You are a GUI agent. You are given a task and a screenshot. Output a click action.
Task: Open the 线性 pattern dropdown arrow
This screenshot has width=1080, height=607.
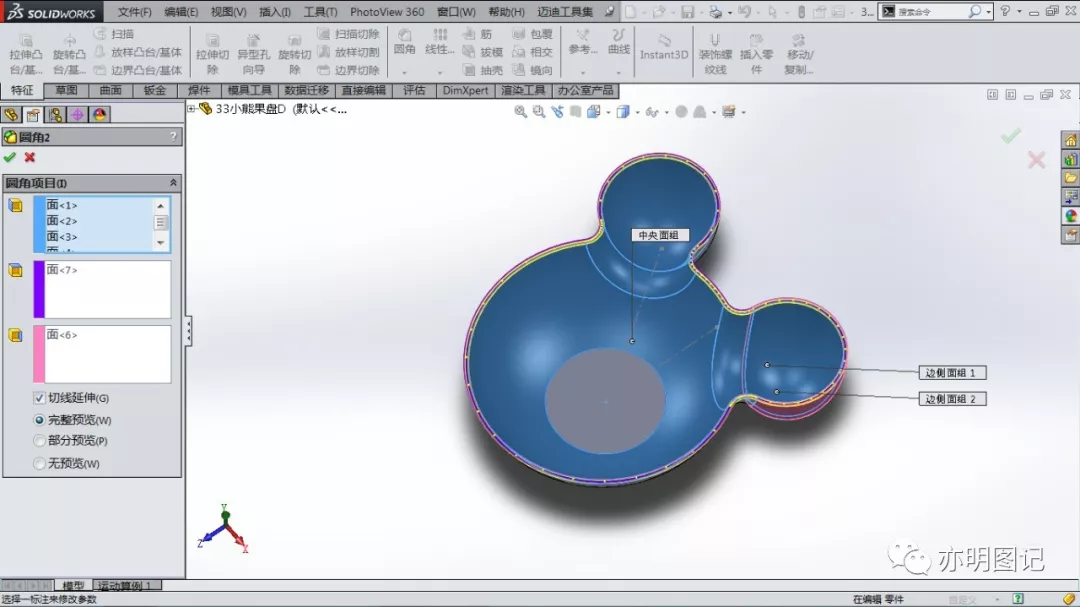pyautogui.click(x=439, y=72)
